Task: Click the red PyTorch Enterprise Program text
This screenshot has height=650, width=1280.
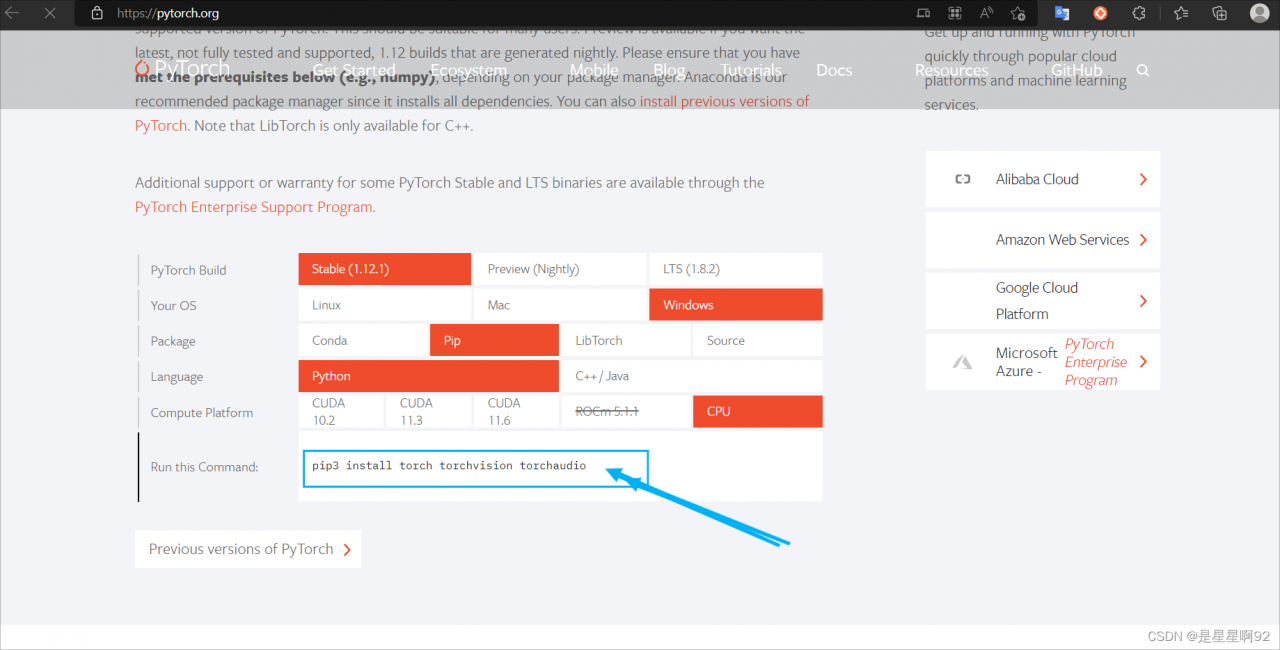Action: 1096,362
